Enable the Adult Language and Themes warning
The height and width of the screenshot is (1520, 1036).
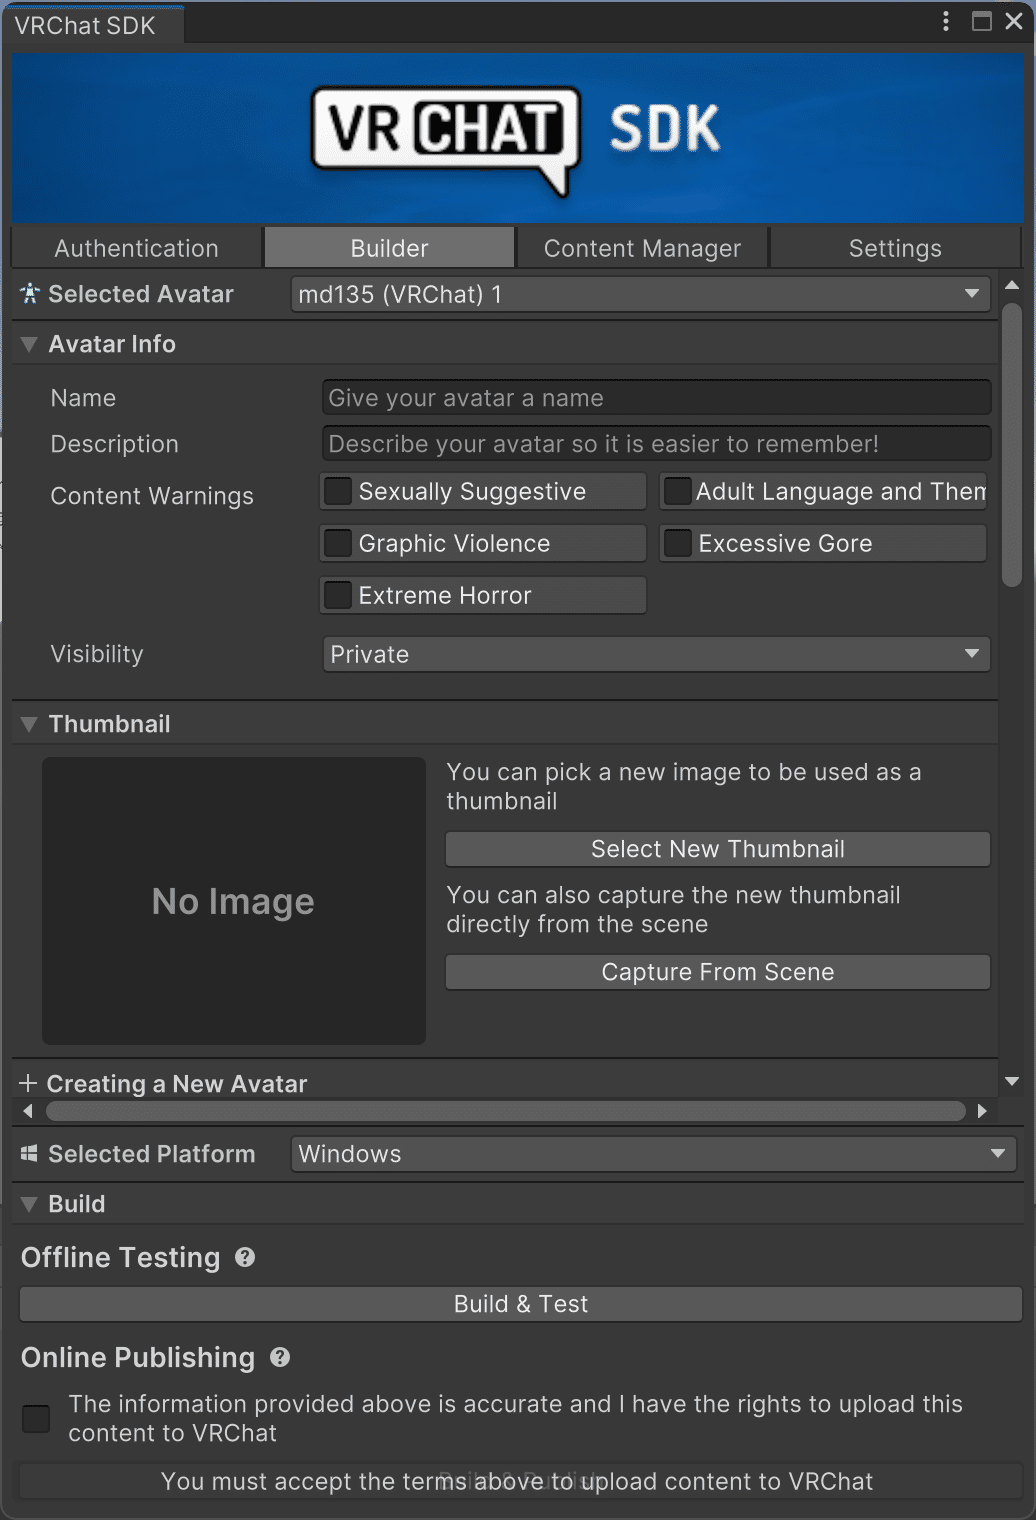678,491
